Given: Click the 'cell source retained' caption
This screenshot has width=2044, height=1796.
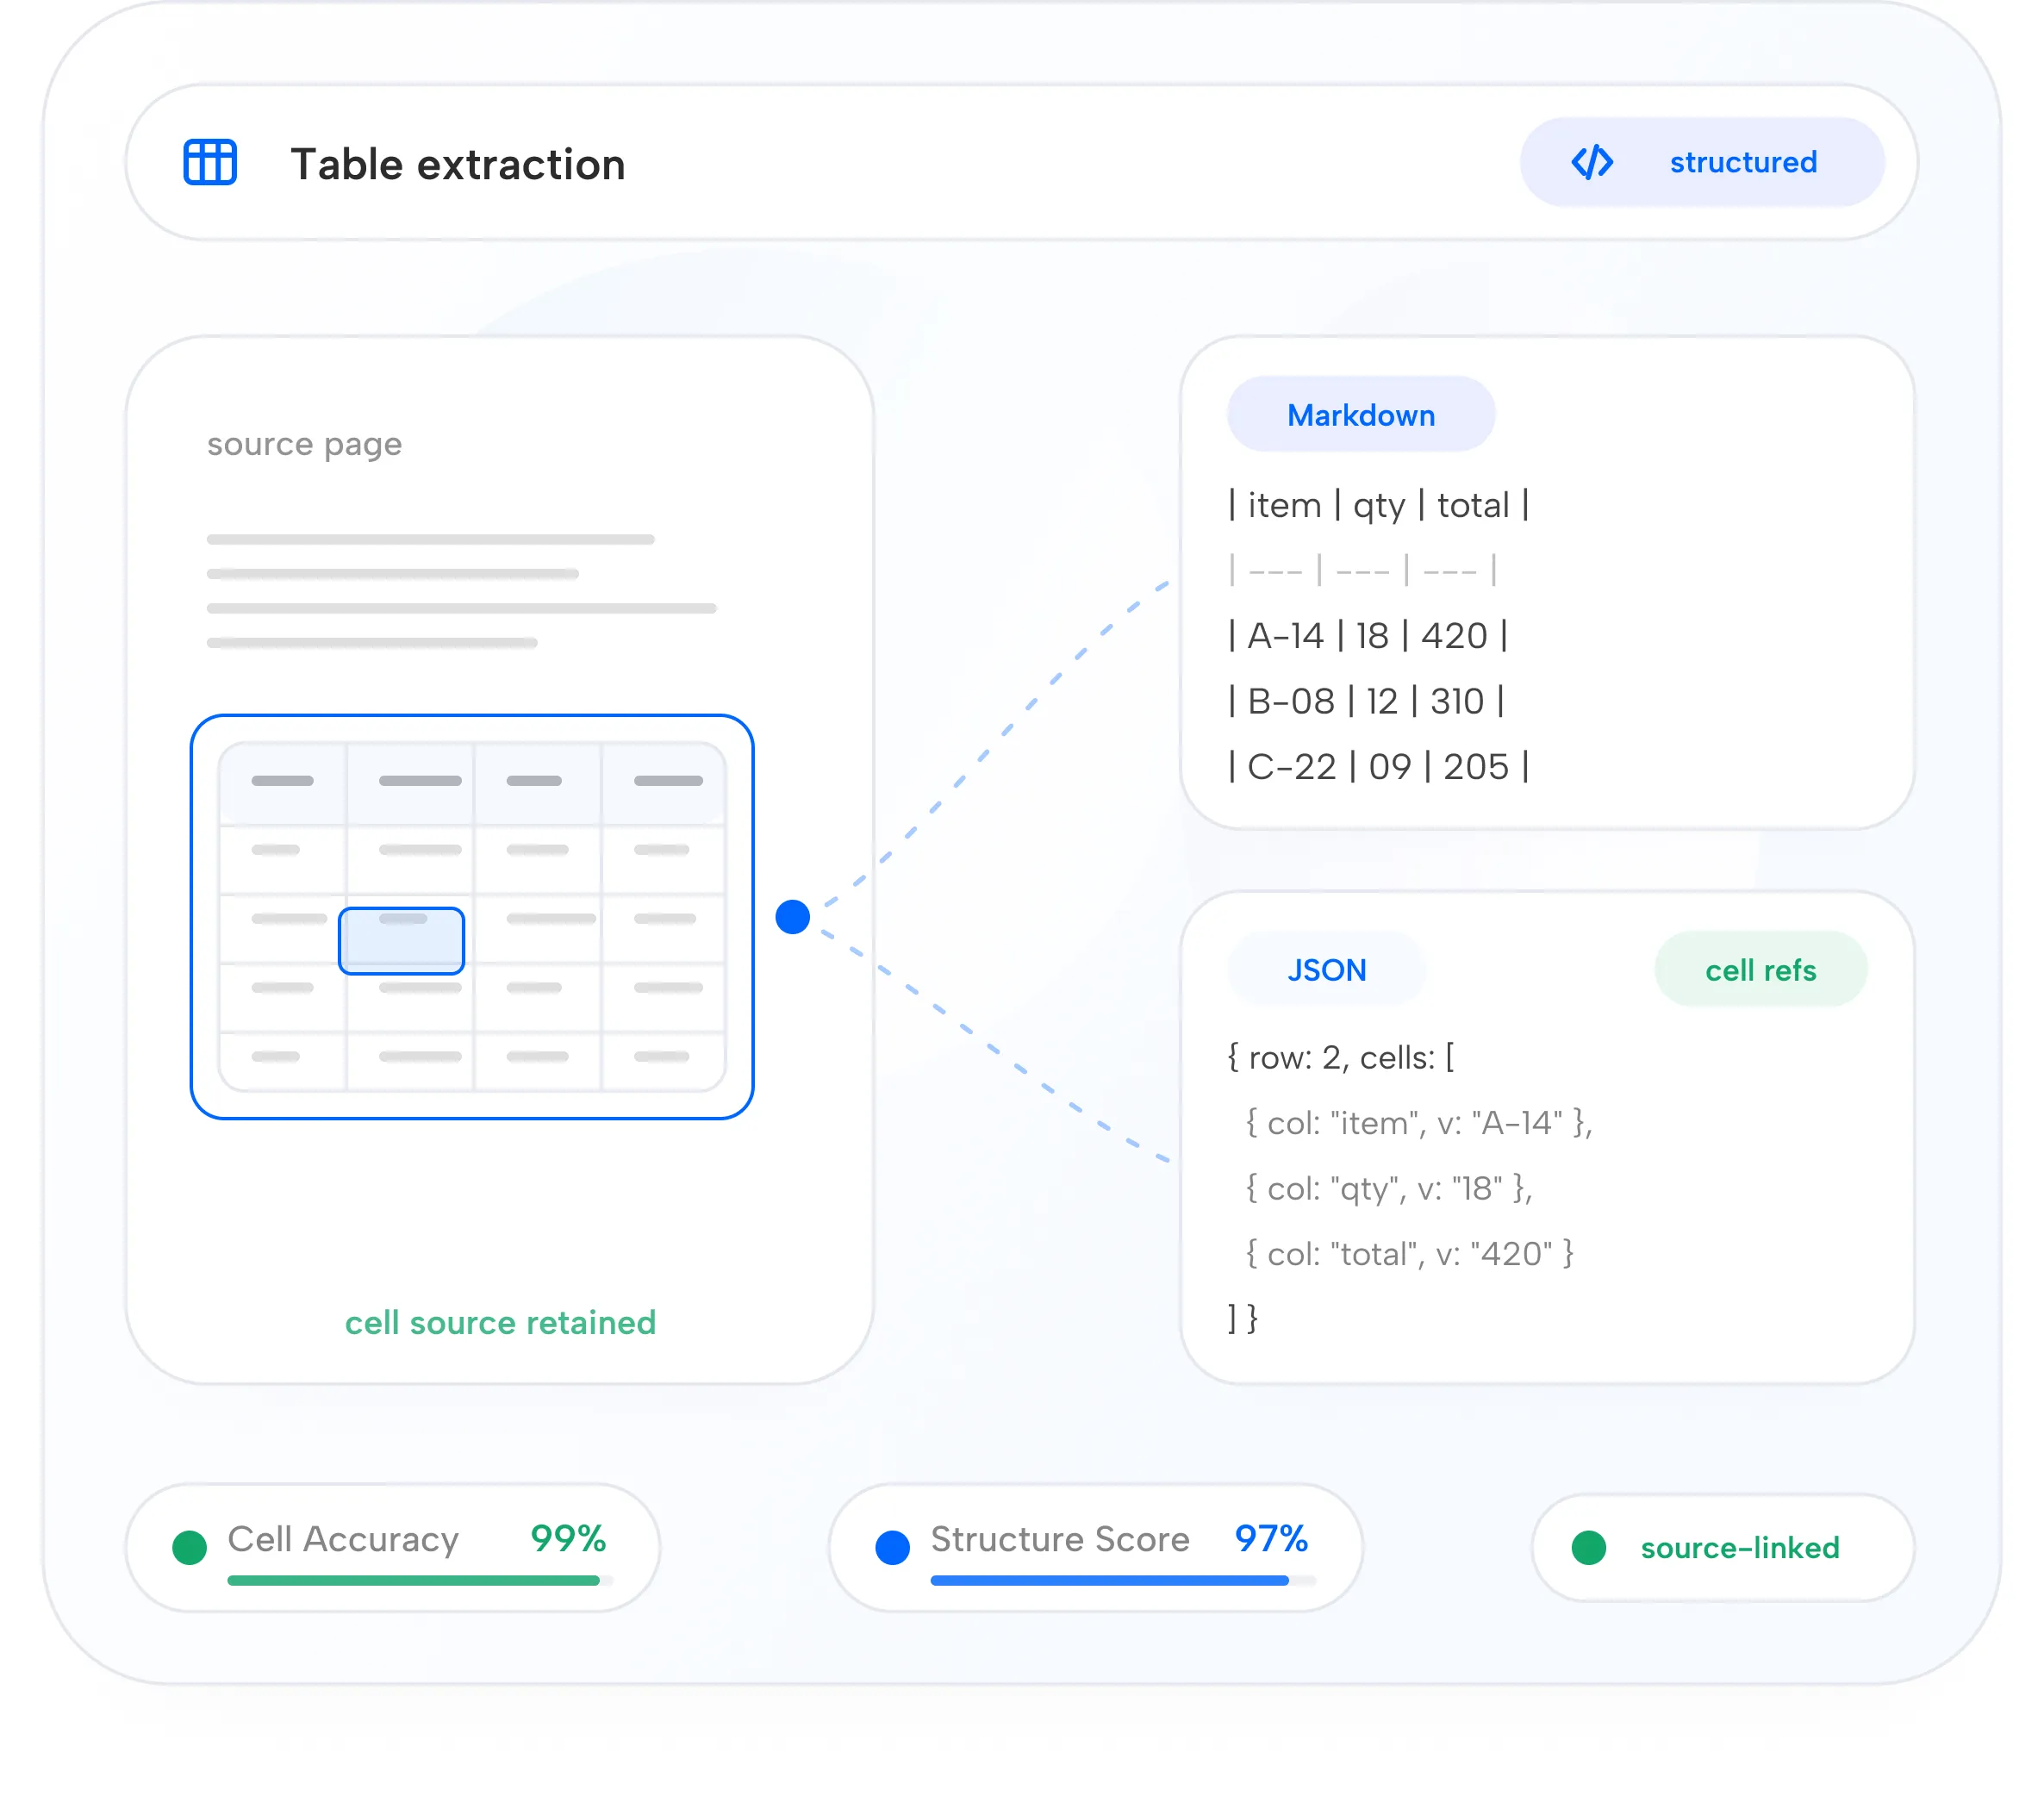Looking at the screenshot, I should click(500, 1322).
